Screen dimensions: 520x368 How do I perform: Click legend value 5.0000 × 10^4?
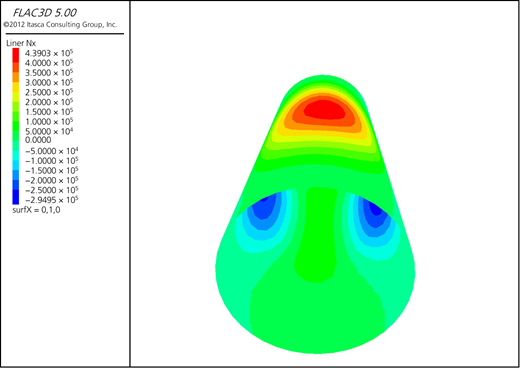pyautogui.click(x=49, y=131)
